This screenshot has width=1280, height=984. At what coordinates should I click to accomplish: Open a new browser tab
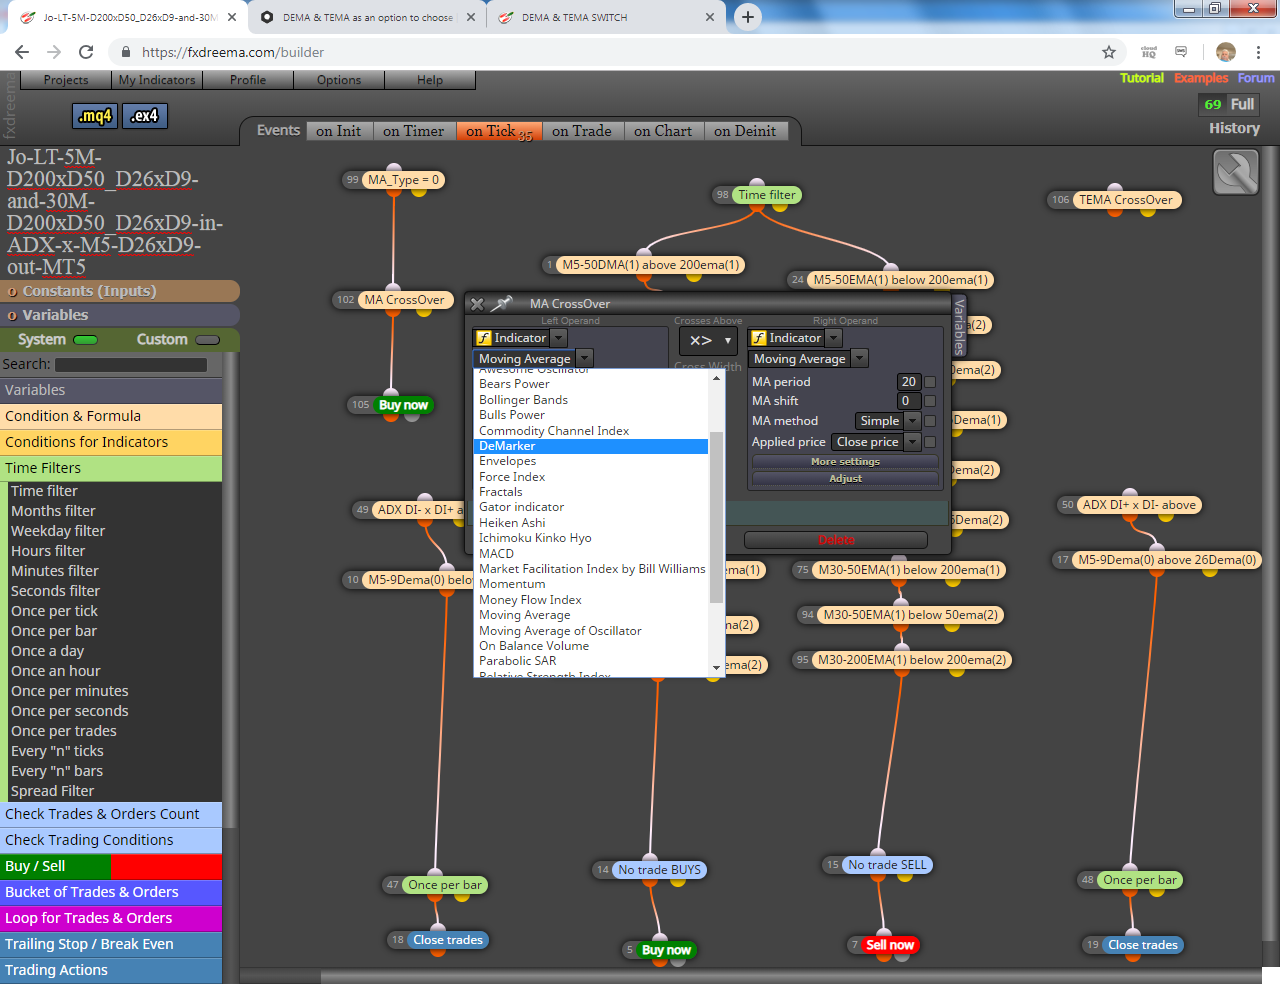pos(747,16)
